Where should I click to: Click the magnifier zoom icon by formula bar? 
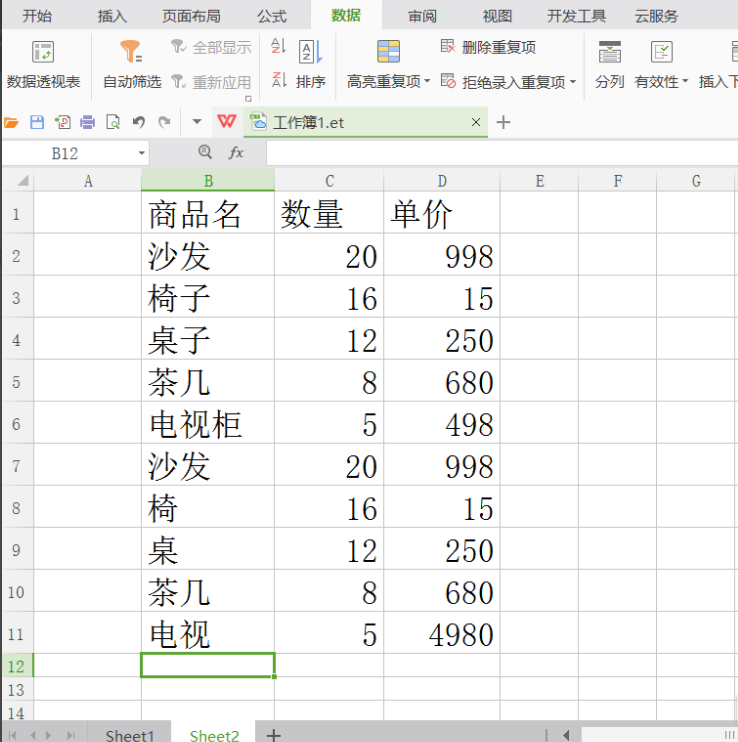[205, 152]
